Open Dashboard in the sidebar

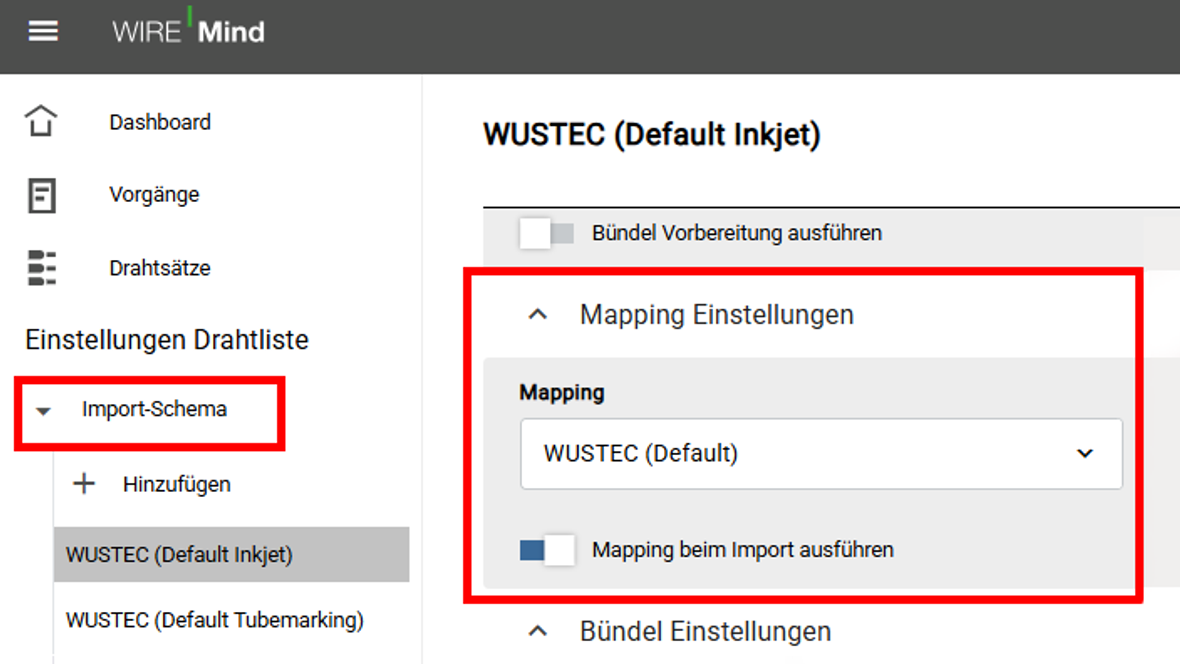(x=160, y=122)
